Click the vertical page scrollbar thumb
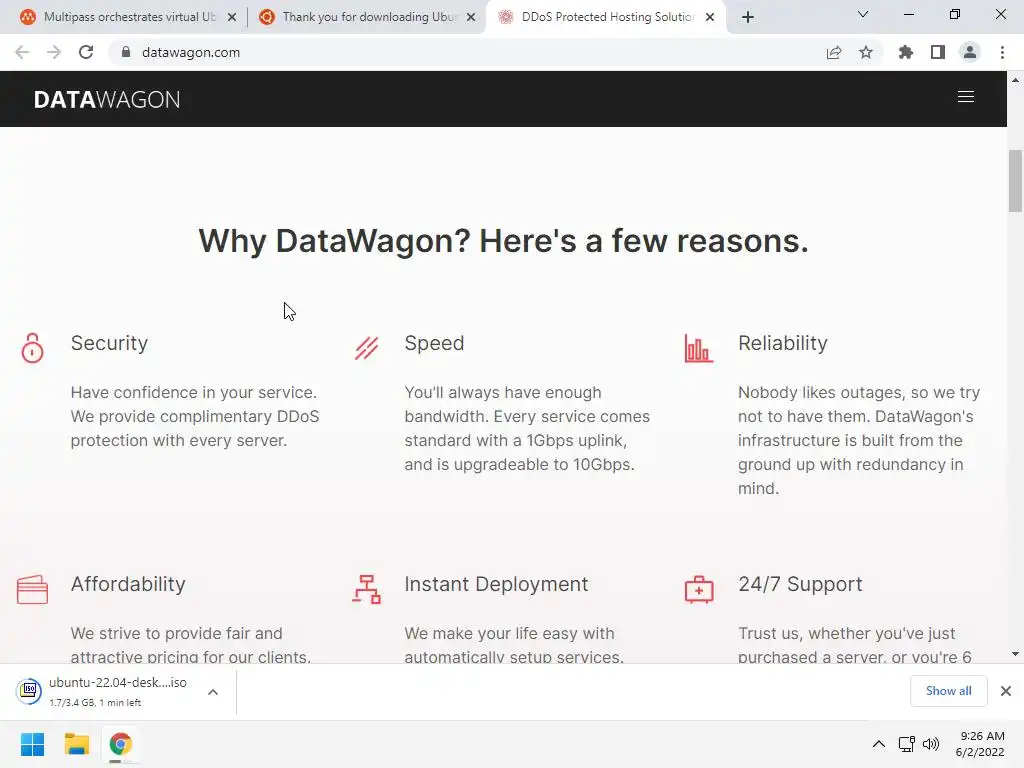The image size is (1024, 768). click(x=1015, y=181)
